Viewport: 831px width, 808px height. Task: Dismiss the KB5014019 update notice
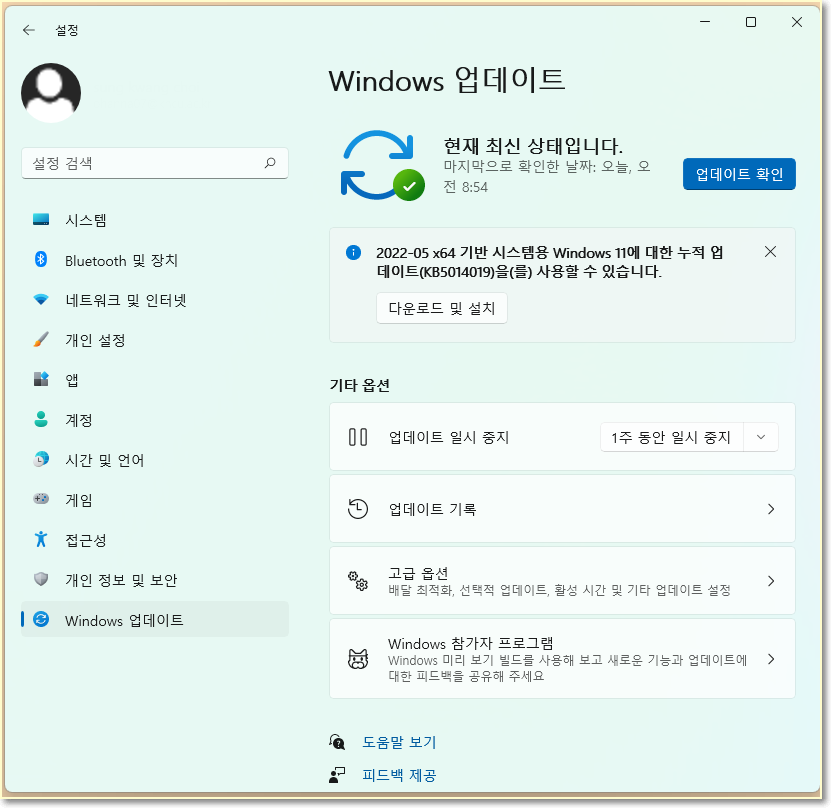coord(770,252)
